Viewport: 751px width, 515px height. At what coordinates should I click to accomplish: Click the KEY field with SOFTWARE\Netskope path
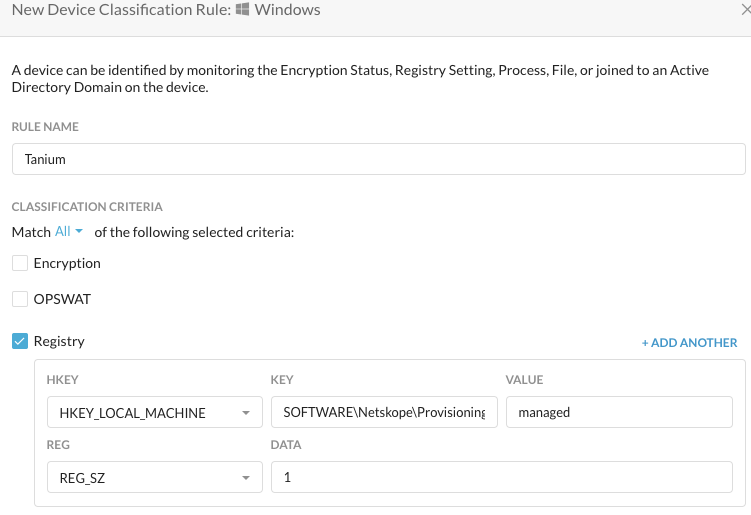tap(384, 413)
